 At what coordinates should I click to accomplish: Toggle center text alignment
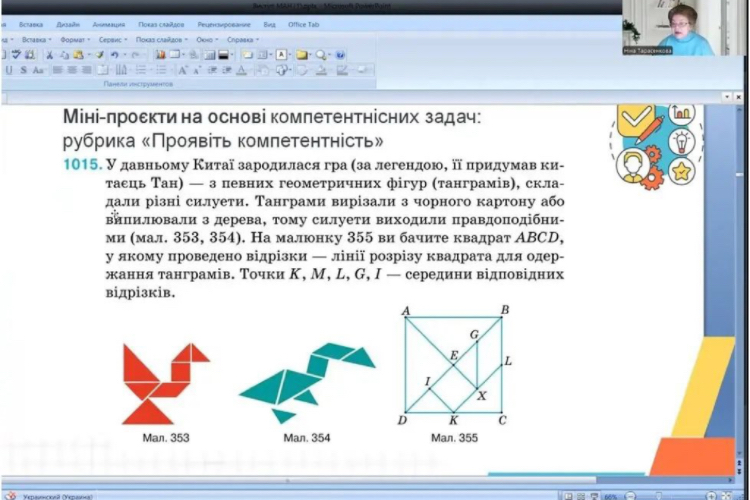(72, 70)
